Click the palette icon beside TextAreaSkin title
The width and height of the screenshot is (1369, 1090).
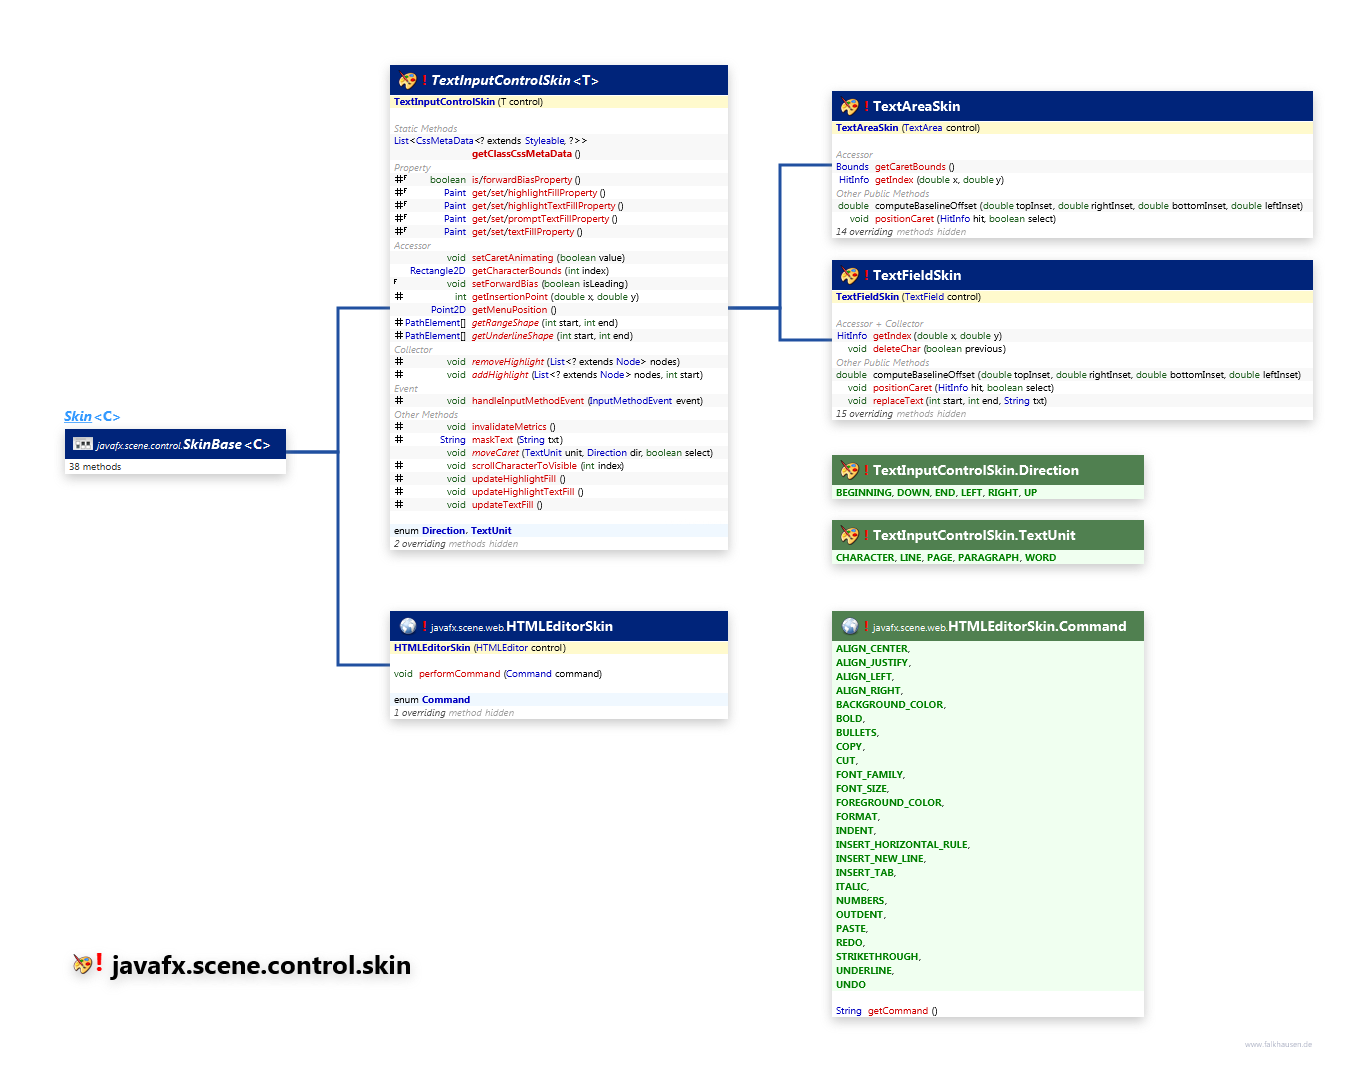[x=849, y=107]
